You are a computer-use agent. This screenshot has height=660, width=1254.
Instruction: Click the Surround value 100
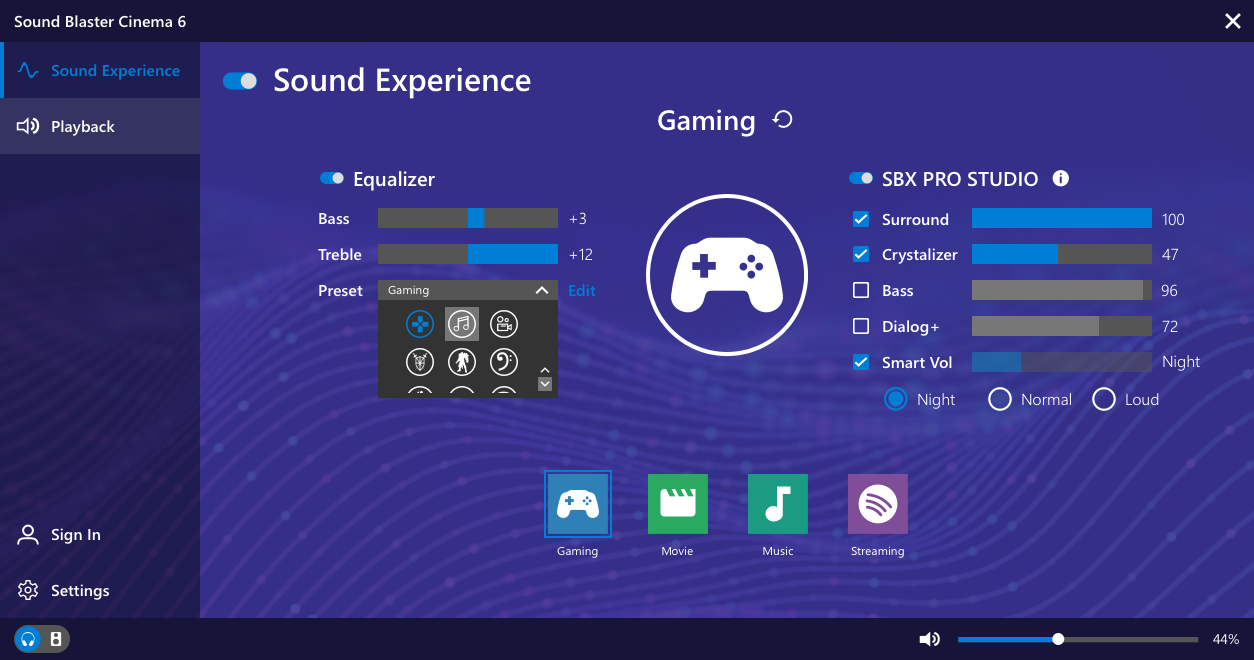pyautogui.click(x=1173, y=219)
